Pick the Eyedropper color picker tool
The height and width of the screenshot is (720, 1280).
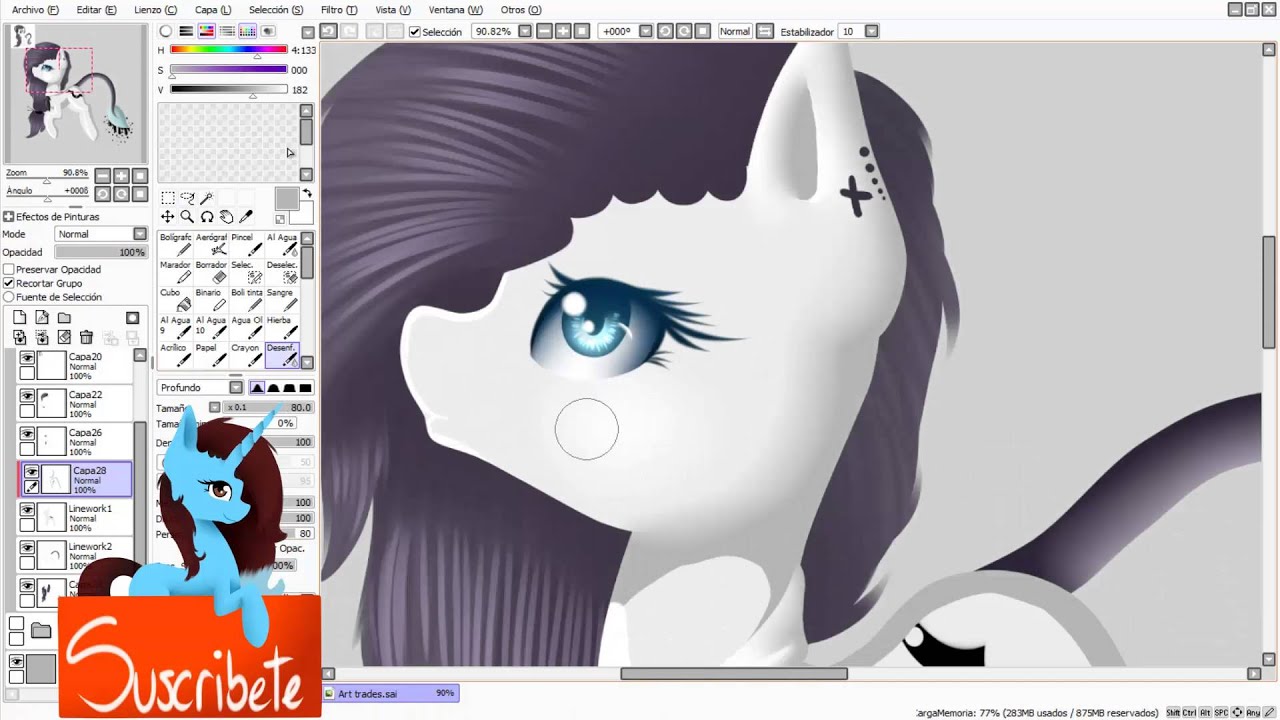(246, 217)
